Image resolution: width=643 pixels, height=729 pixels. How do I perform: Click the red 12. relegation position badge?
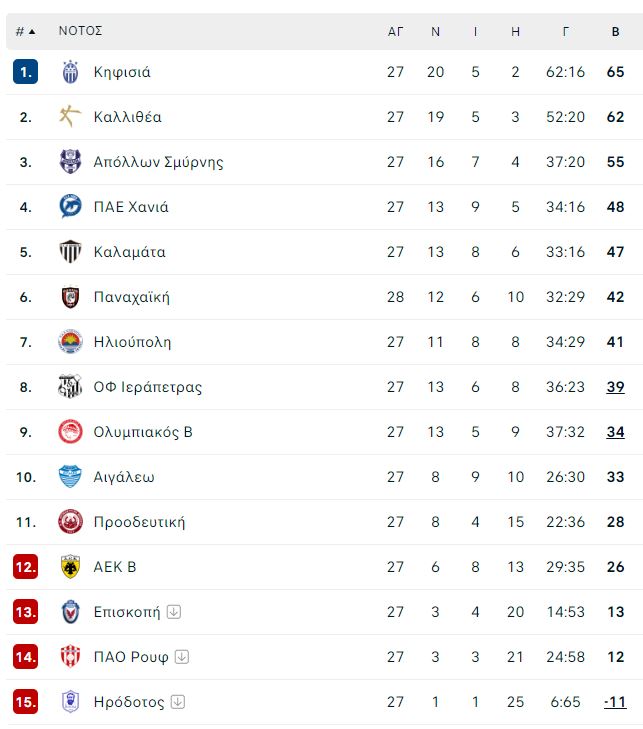(x=25, y=567)
